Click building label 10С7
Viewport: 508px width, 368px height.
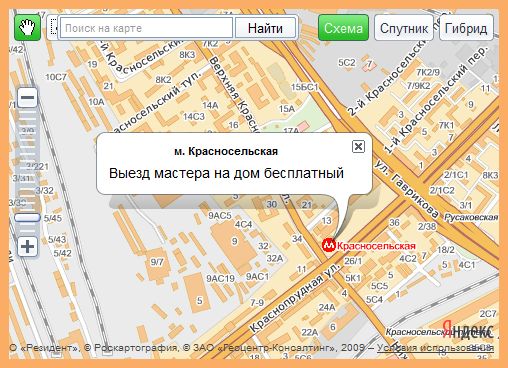click(56, 77)
